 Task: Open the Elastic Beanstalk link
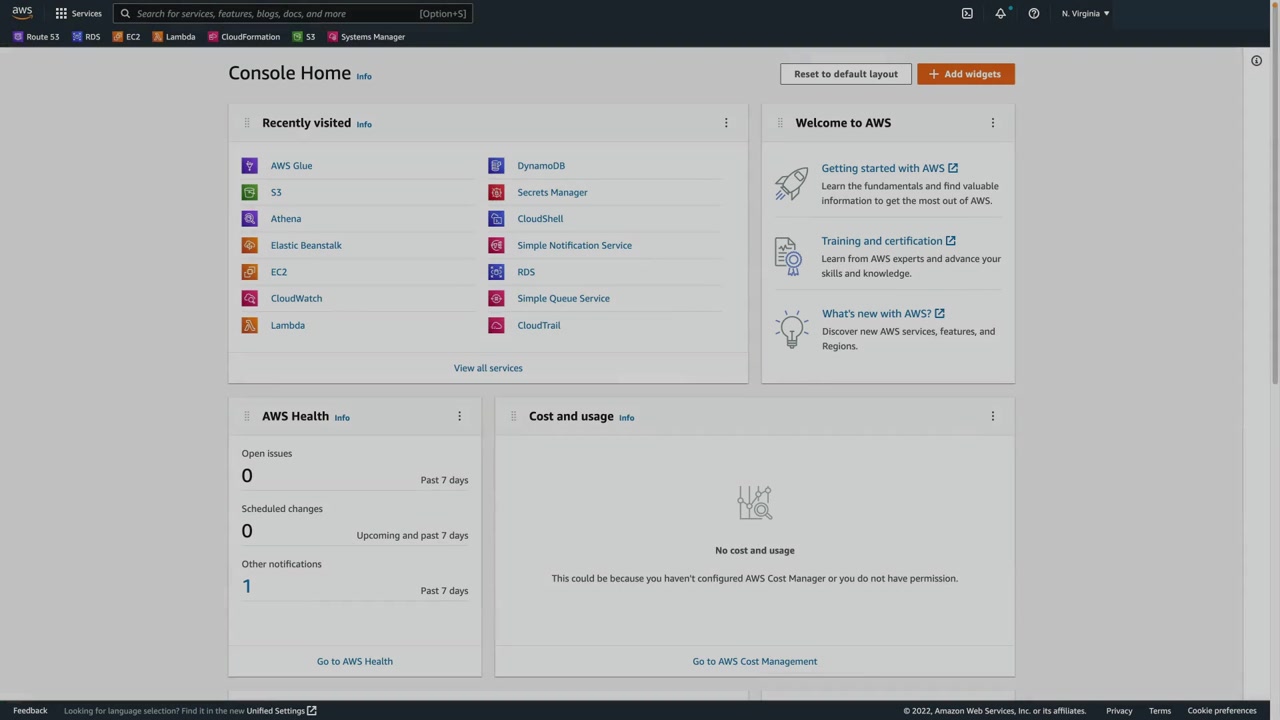click(306, 245)
